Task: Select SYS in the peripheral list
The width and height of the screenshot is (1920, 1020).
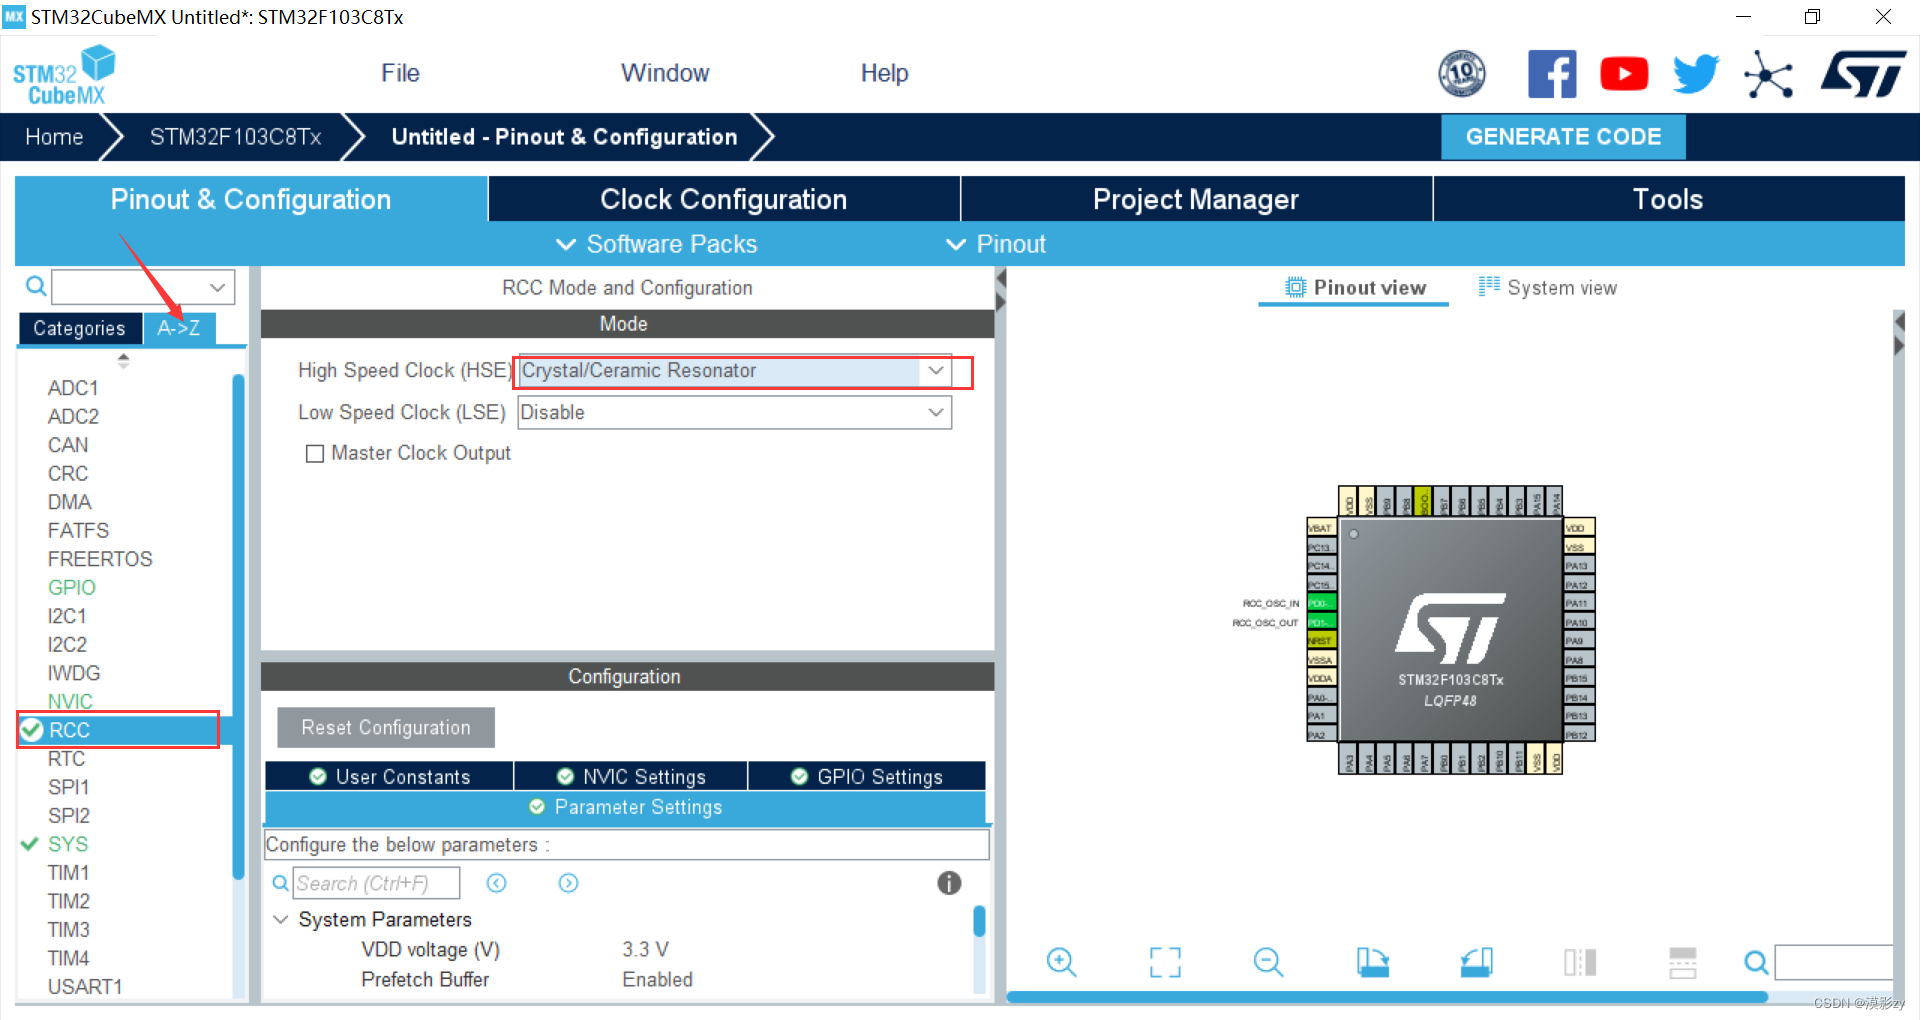Action: pos(68,844)
